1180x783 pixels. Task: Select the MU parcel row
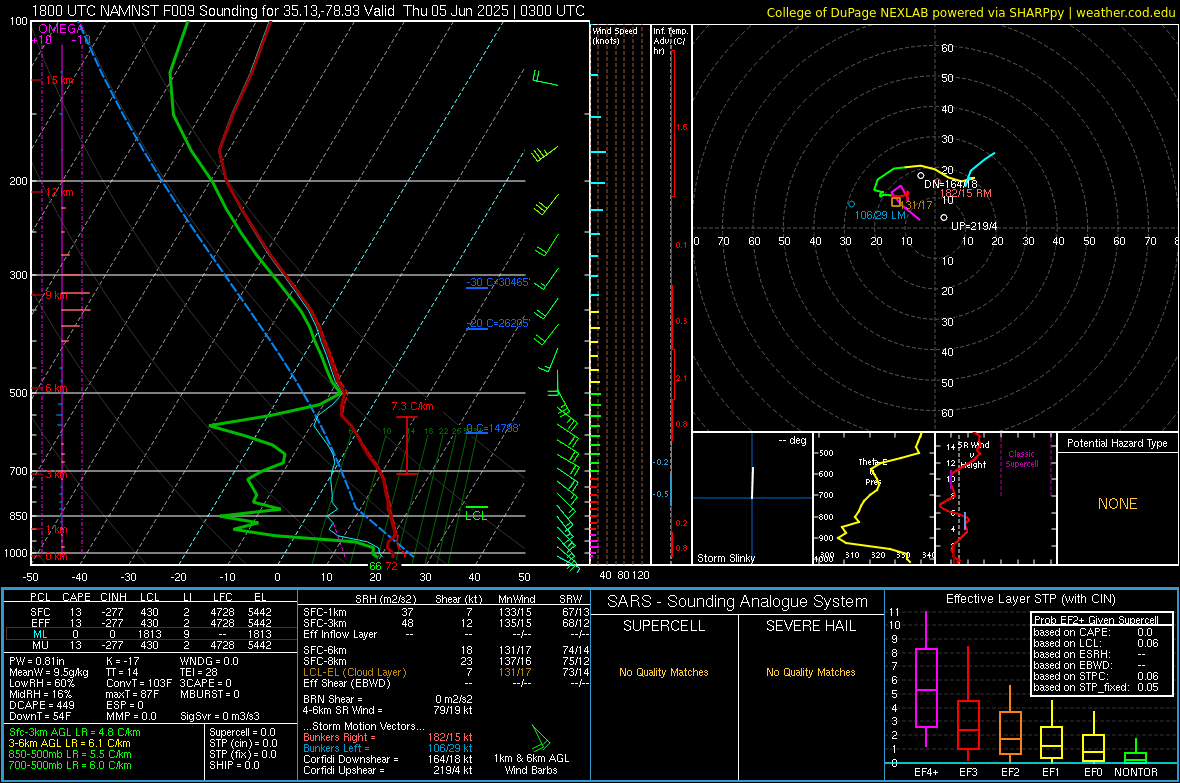151,644
